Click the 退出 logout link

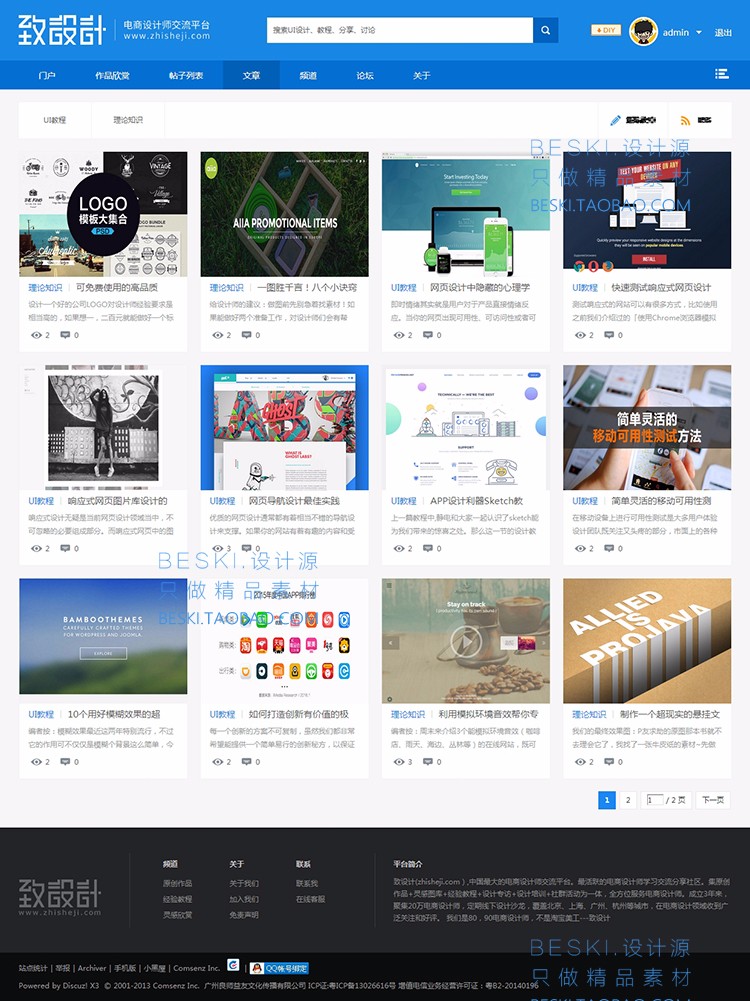(723, 33)
